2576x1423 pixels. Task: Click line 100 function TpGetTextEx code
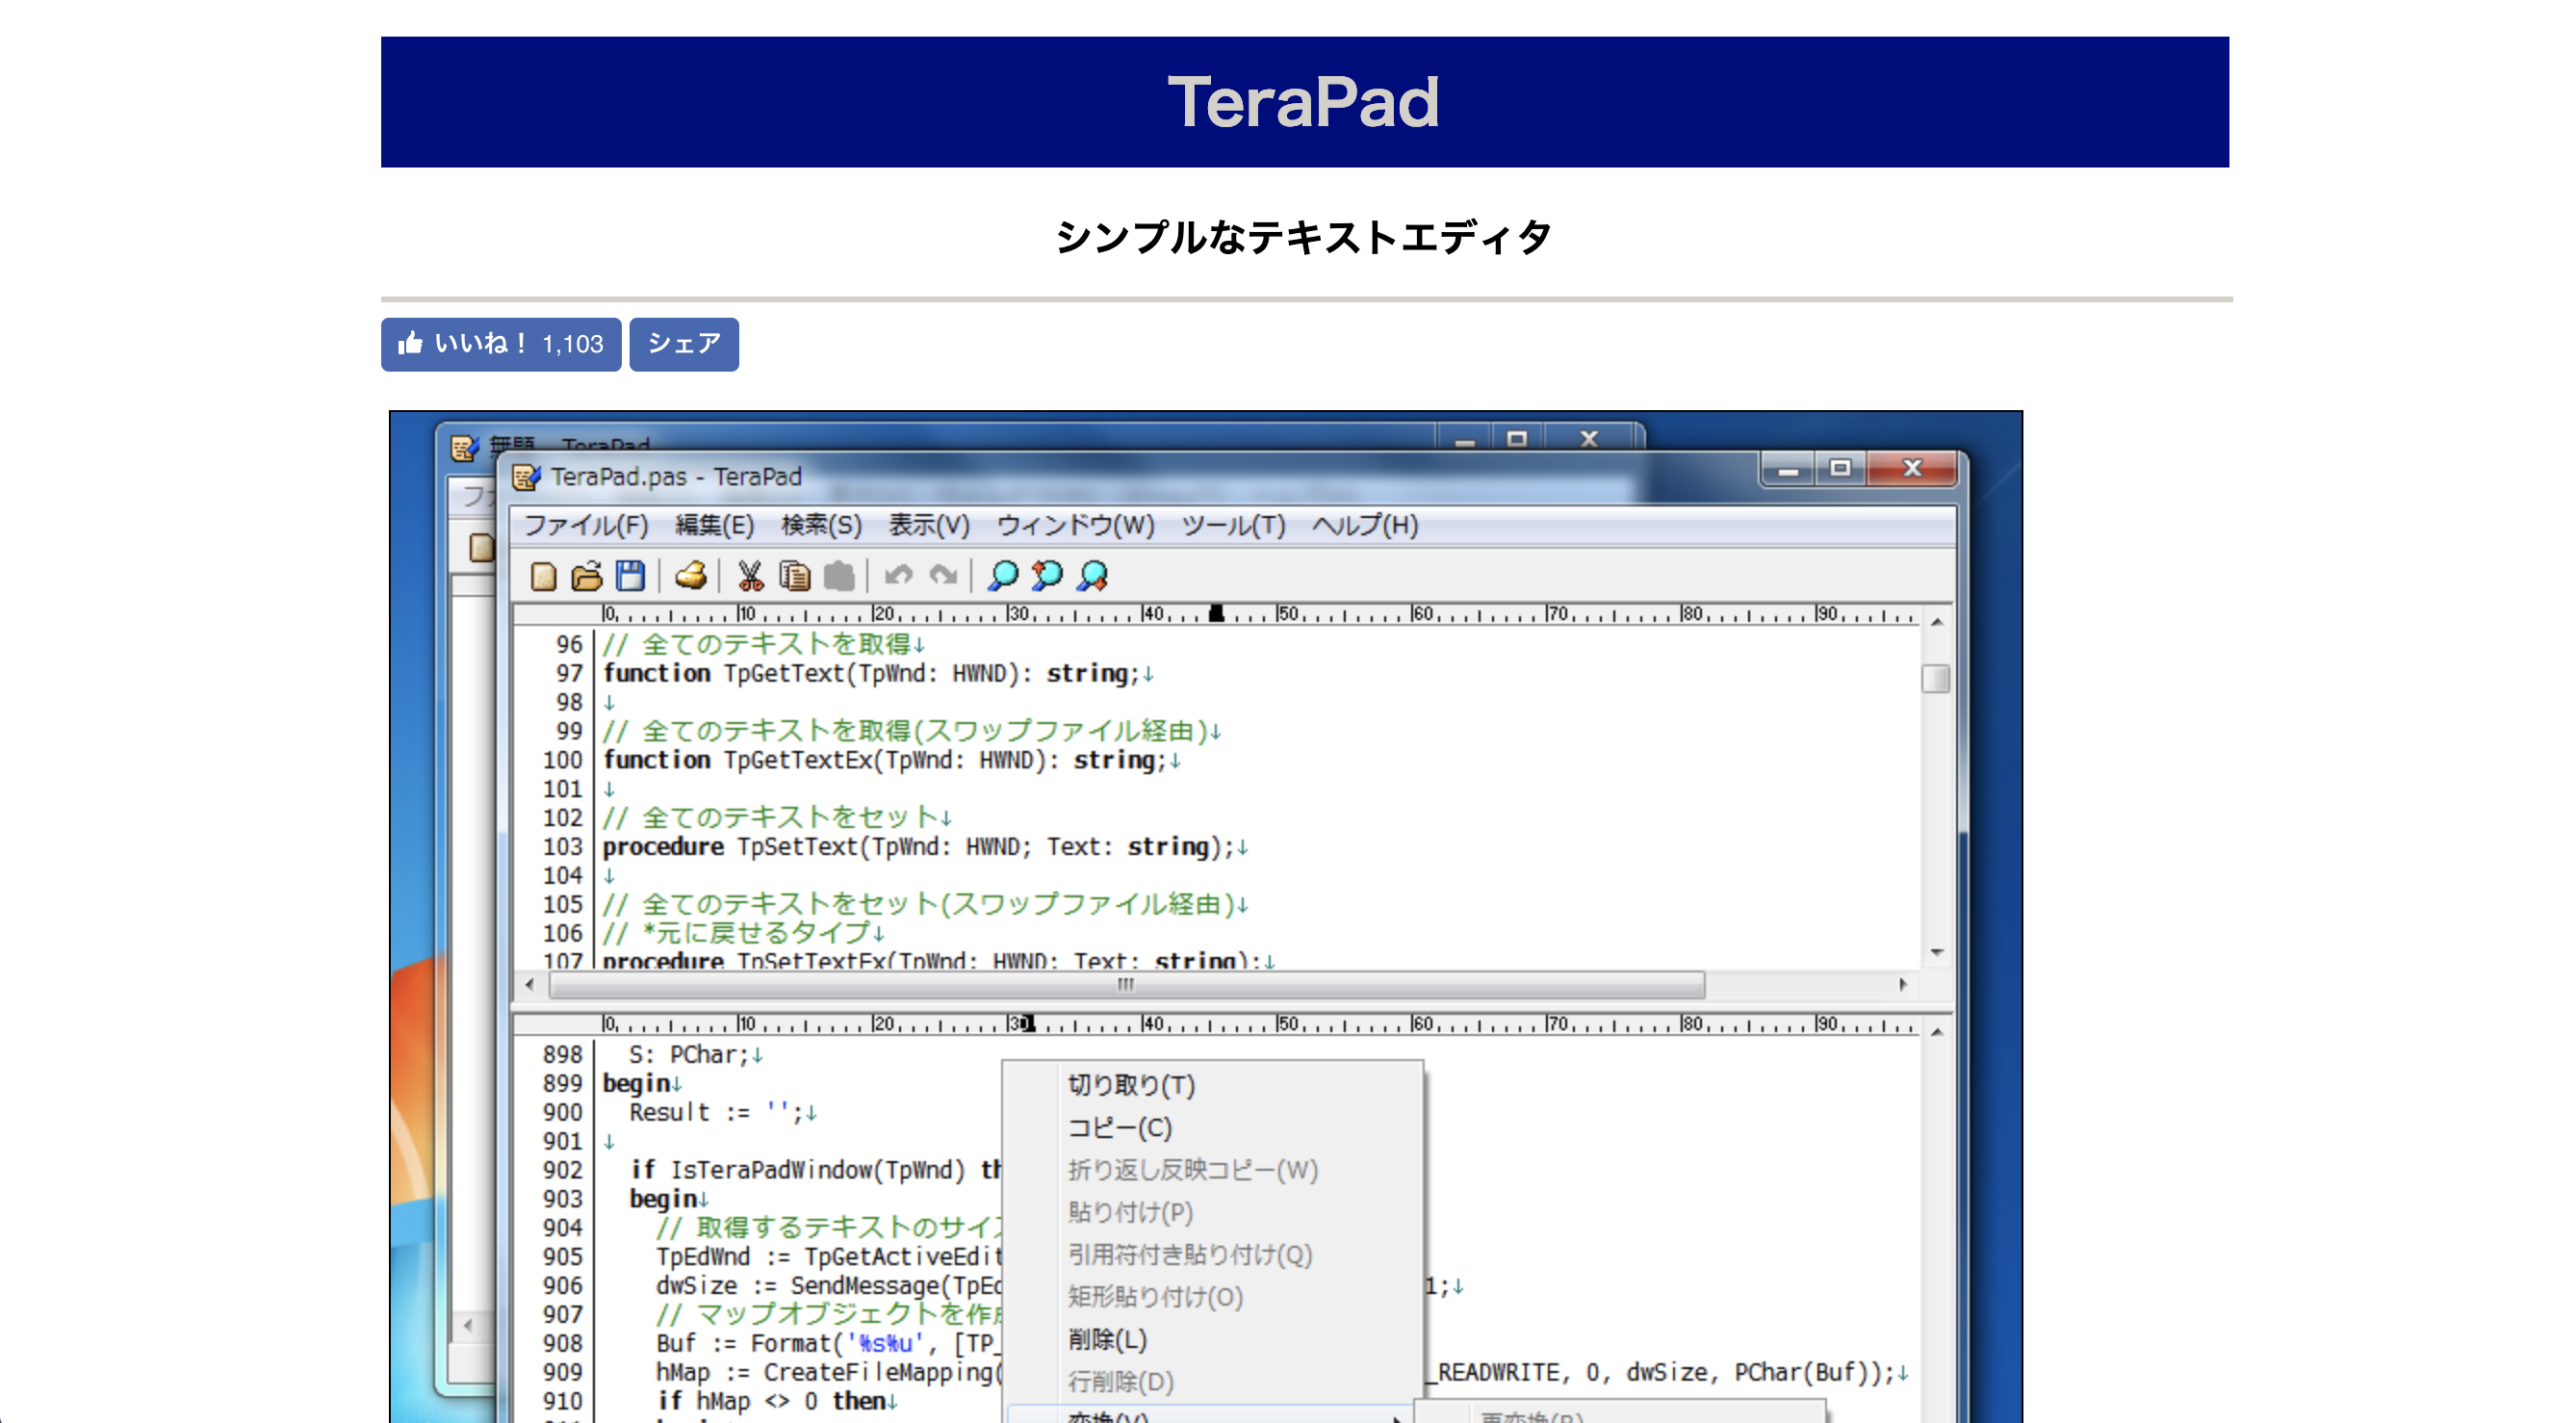click(x=891, y=760)
